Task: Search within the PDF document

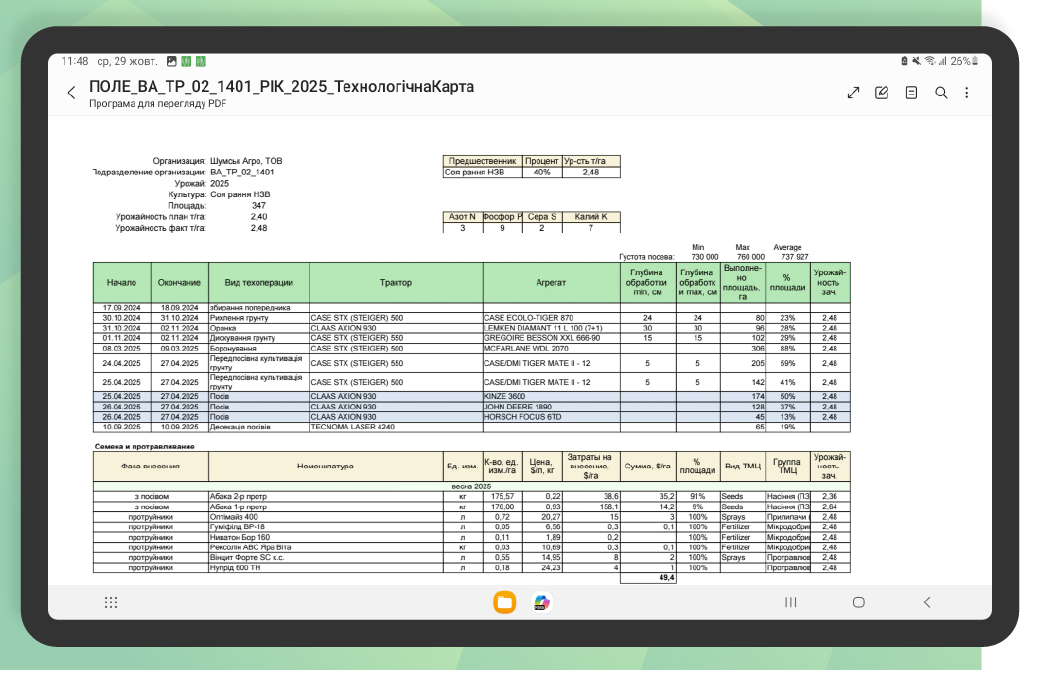Action: [x=941, y=93]
